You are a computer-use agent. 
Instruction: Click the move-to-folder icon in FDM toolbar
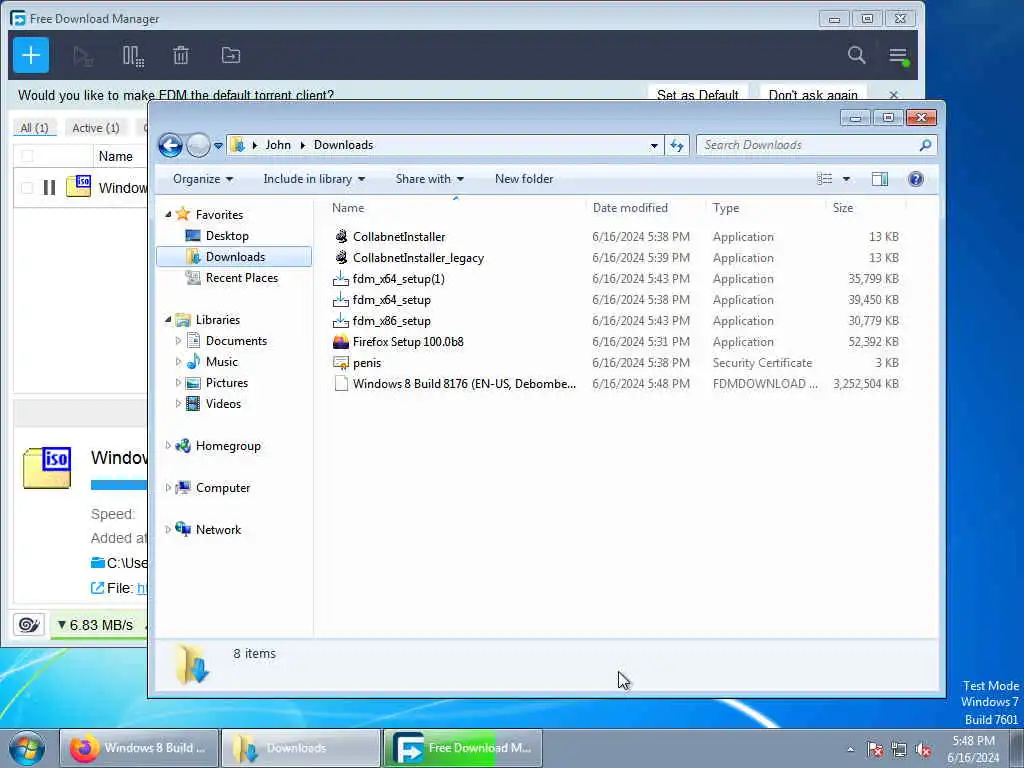(231, 56)
